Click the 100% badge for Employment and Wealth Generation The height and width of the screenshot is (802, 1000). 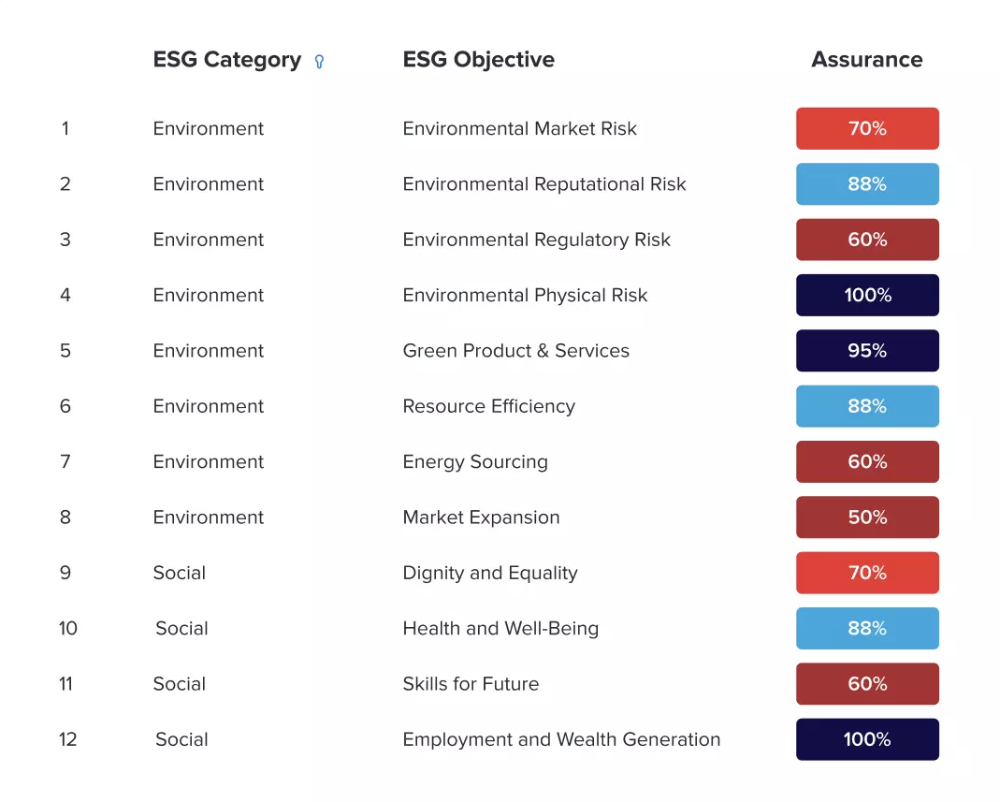[x=866, y=739]
